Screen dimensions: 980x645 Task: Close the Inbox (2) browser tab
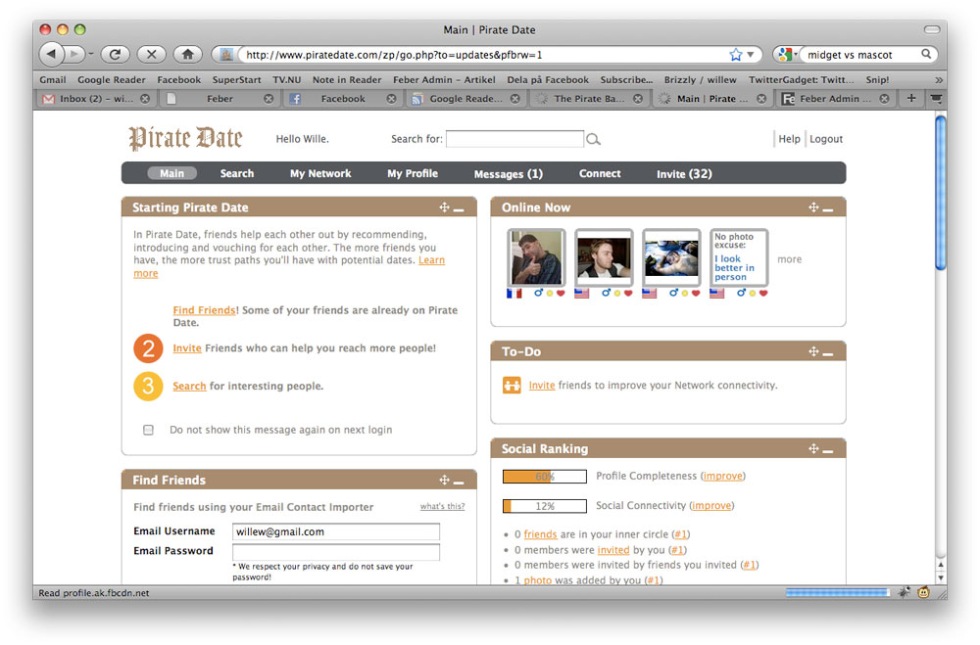(145, 99)
